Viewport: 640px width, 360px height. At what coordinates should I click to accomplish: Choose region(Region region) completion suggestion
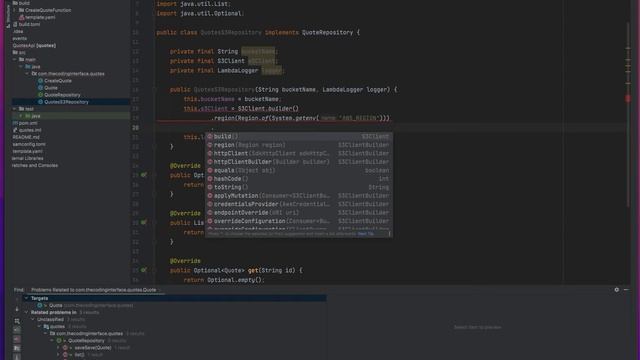[x=299, y=145]
